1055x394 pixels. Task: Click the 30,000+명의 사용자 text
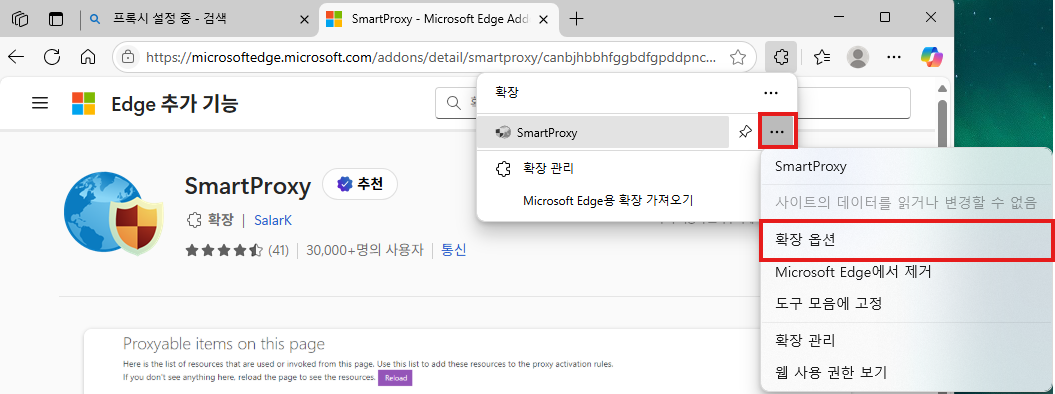click(365, 251)
